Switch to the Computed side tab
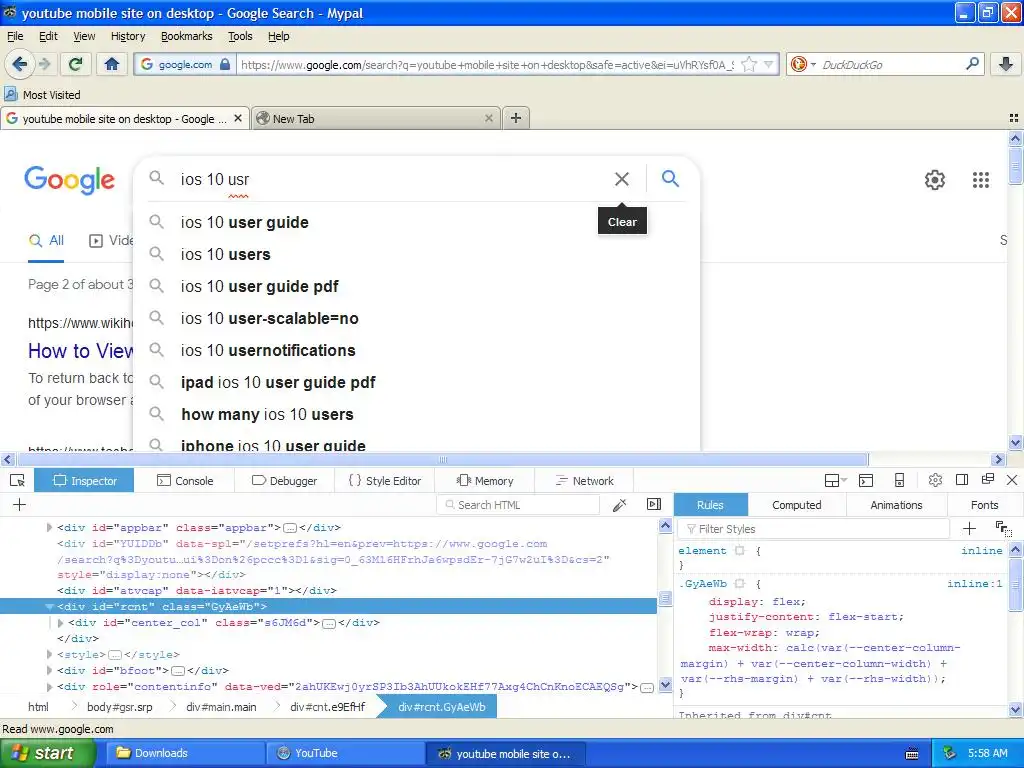Viewport: 1024px width, 768px height. click(x=796, y=505)
